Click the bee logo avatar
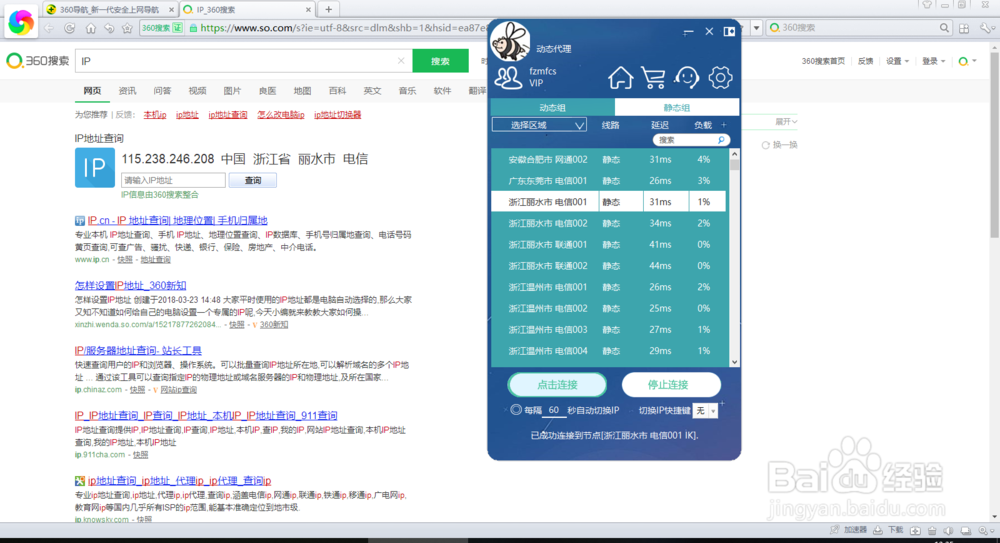This screenshot has width=1000, height=543. coord(510,41)
